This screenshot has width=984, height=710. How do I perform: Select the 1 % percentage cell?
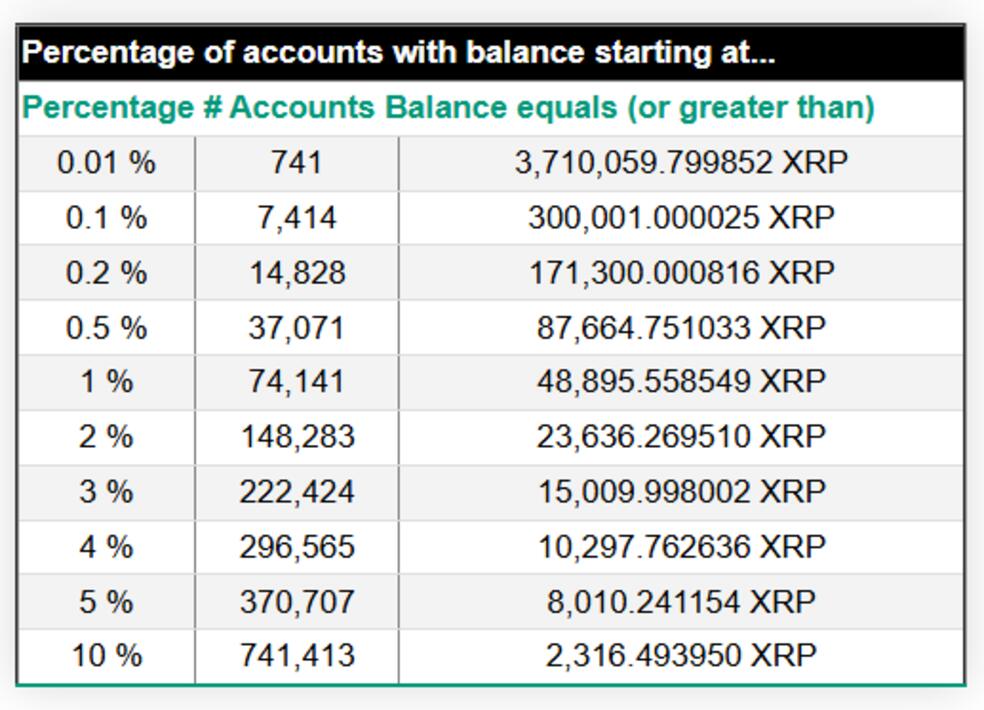tap(106, 382)
